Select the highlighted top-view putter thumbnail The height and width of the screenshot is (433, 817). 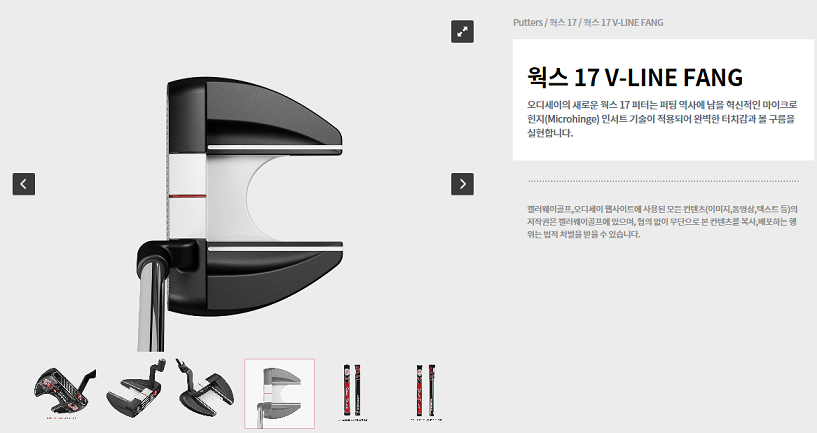280,393
